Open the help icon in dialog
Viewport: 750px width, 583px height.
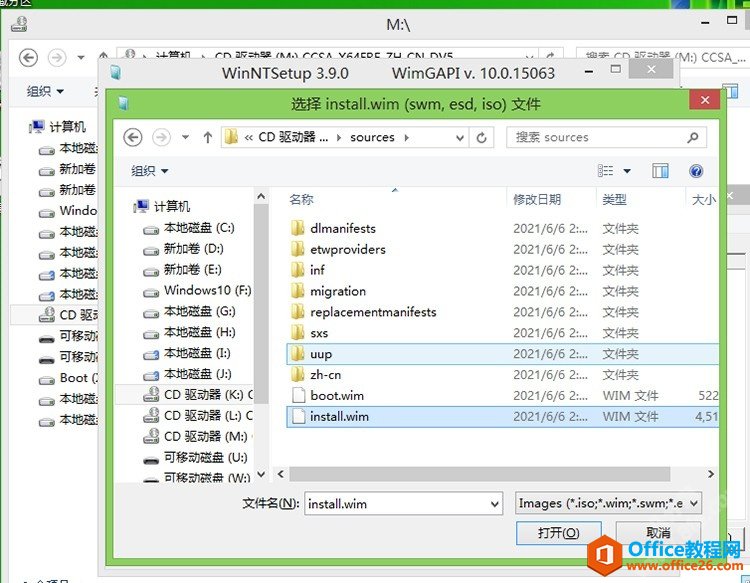pos(696,171)
